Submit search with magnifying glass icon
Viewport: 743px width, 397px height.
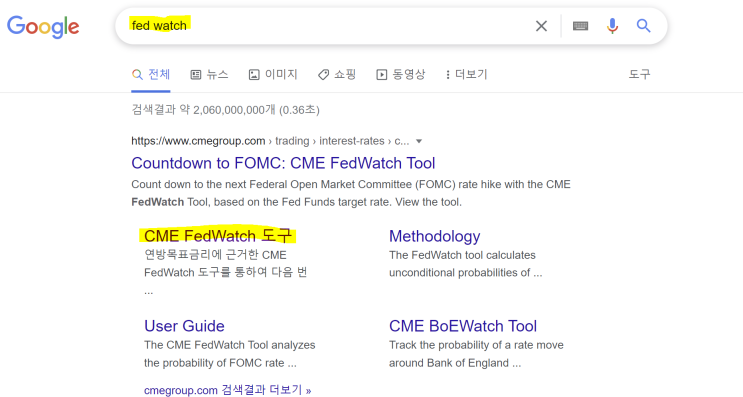643,26
